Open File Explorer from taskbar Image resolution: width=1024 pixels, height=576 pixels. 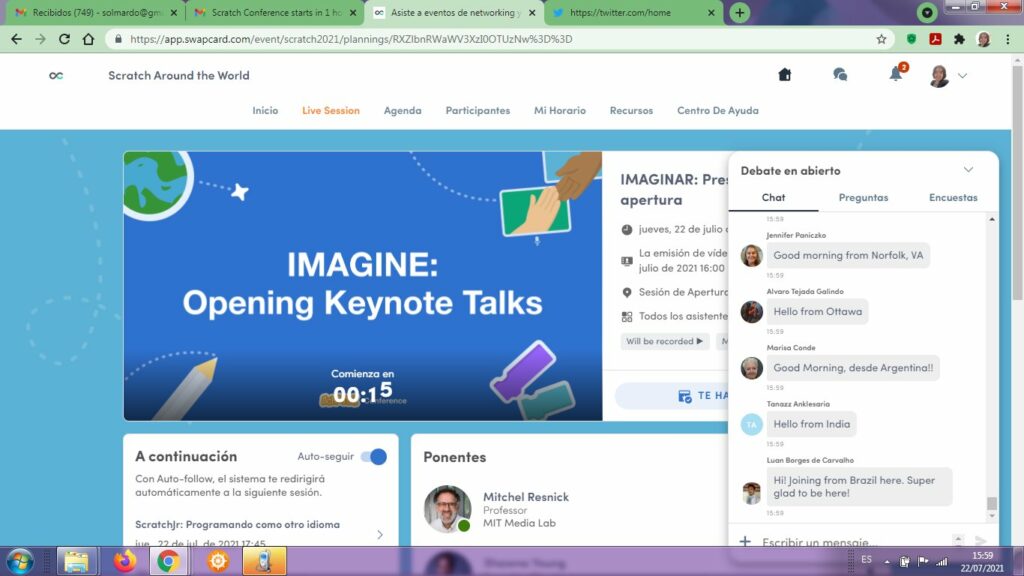coord(76,562)
